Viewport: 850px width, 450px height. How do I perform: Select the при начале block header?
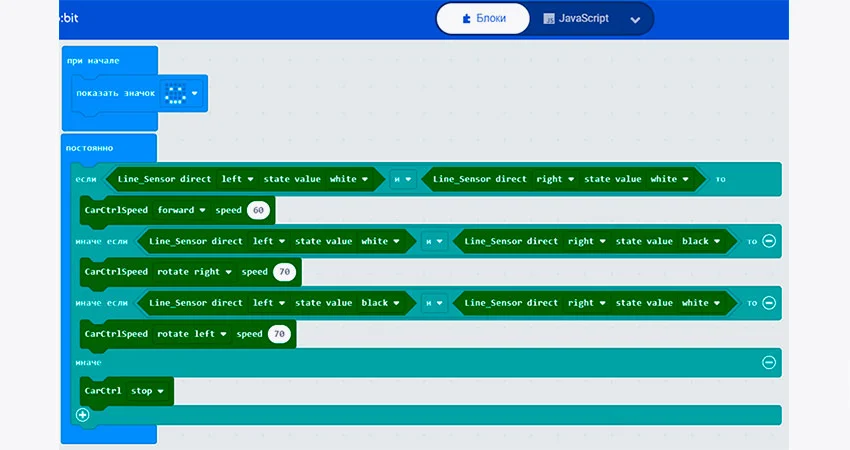(x=93, y=61)
